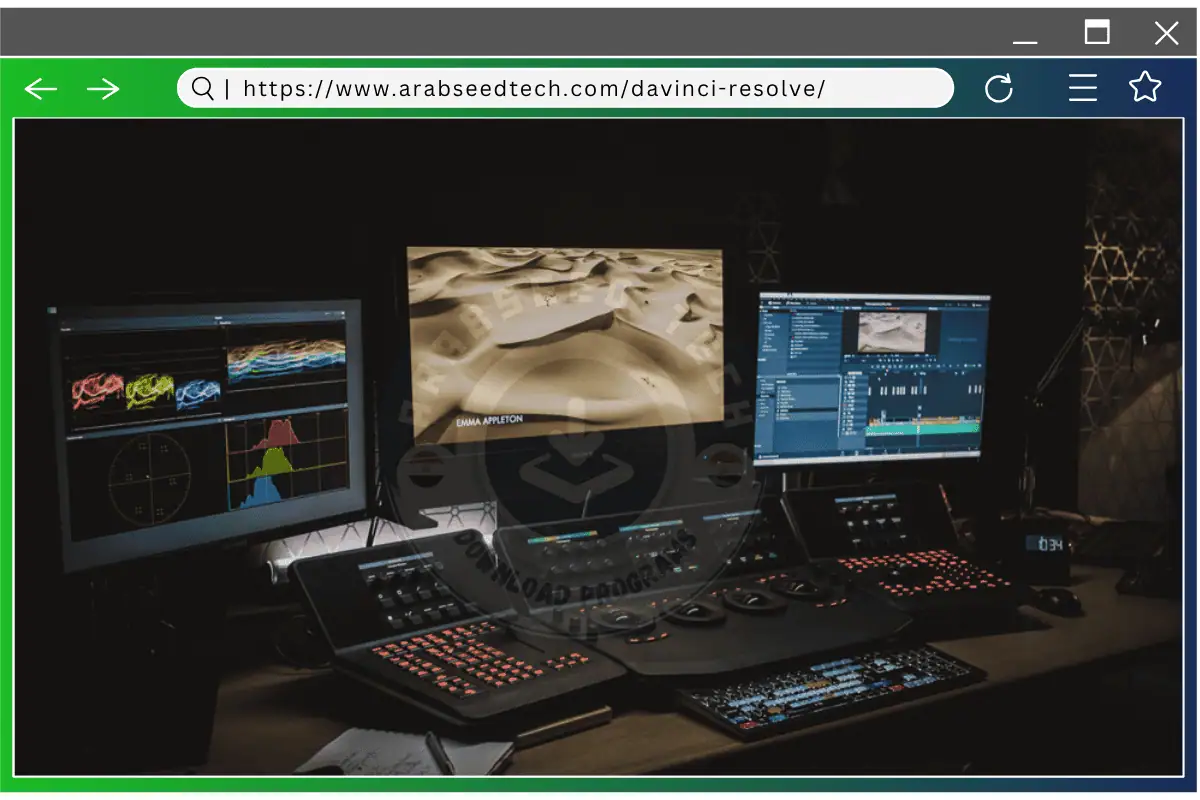Click the EMMA APPLETON caption on the viewer
The width and height of the screenshot is (1200, 800).
489,420
